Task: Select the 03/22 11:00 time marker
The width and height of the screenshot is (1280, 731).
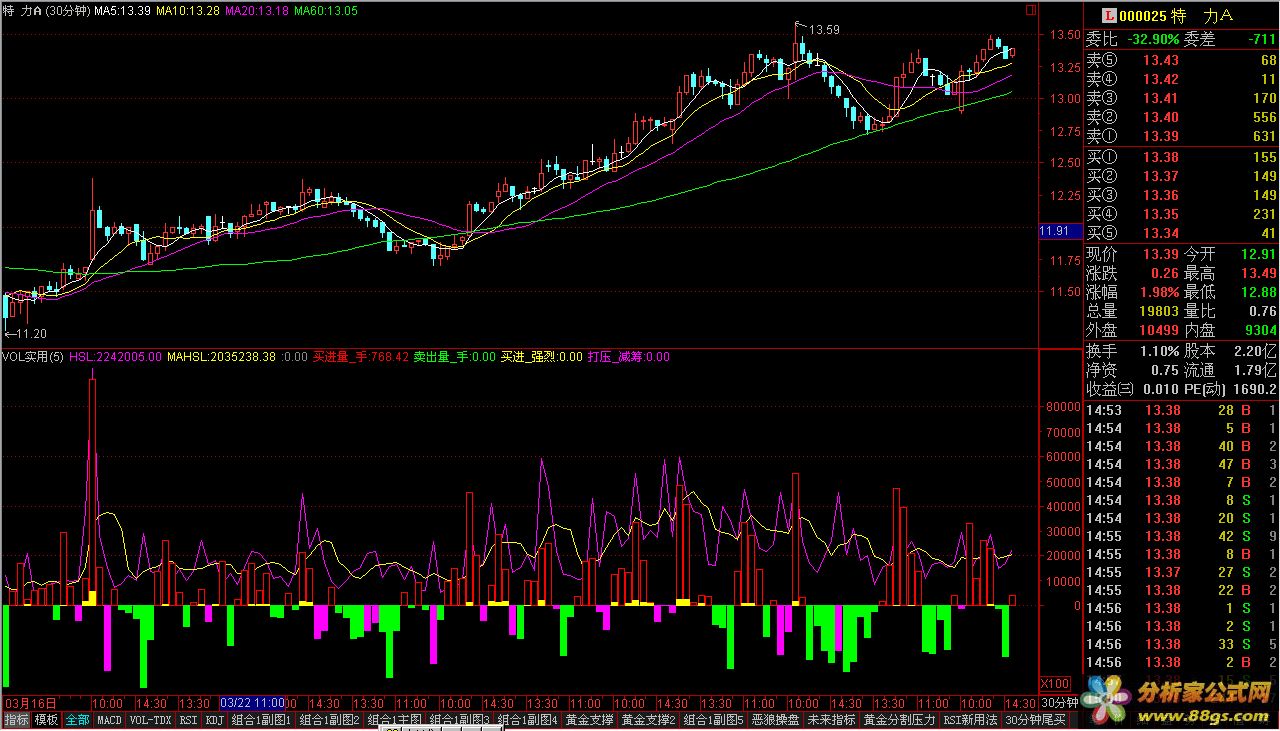Action: pyautogui.click(x=253, y=703)
